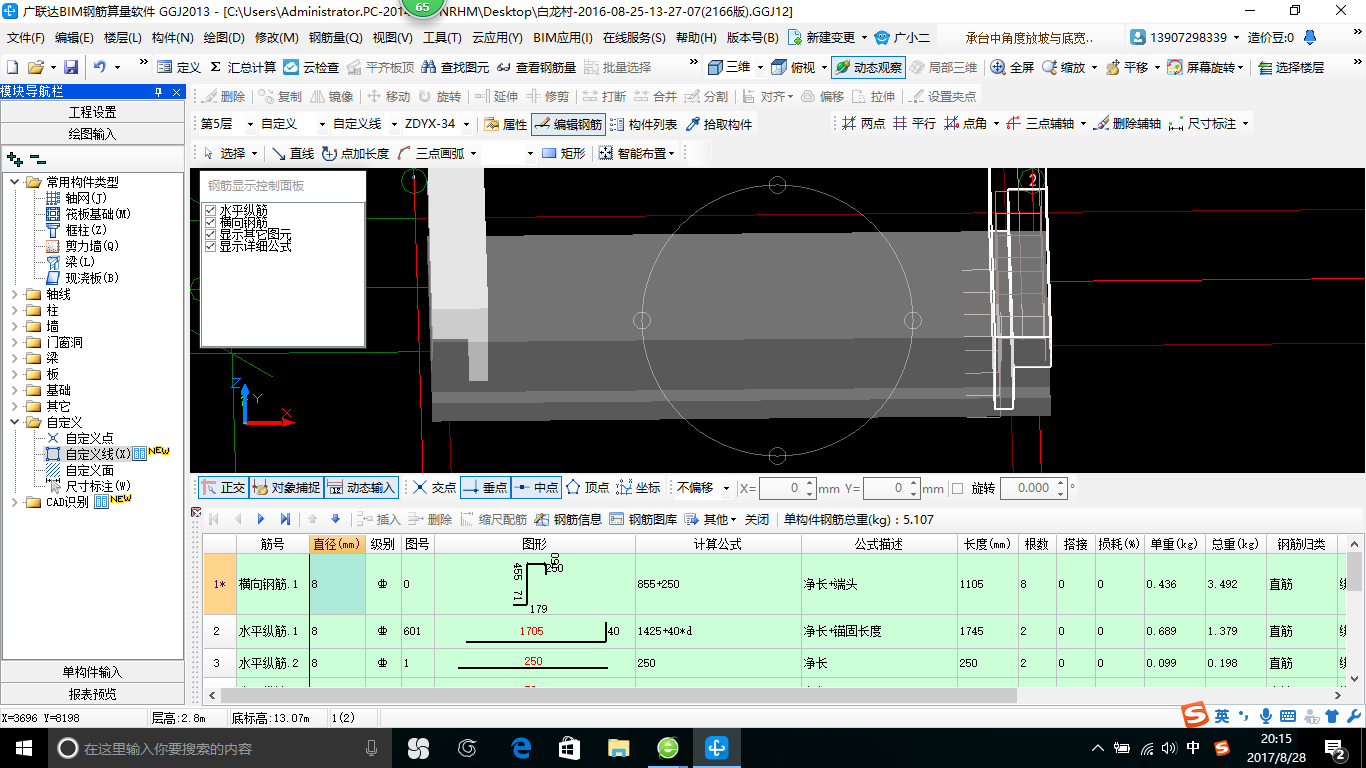Click taskbar search box
The width and height of the screenshot is (1366, 768).
pyautogui.click(x=219, y=747)
